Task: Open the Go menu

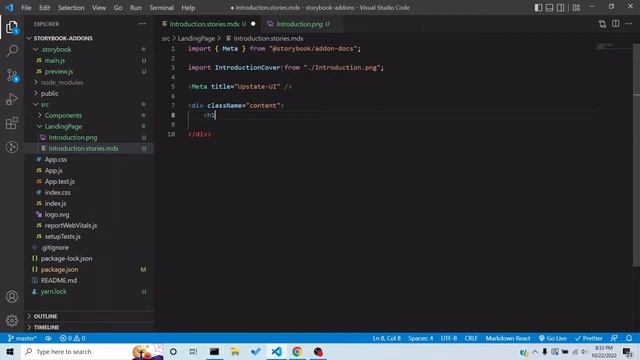Action: pos(118,7)
